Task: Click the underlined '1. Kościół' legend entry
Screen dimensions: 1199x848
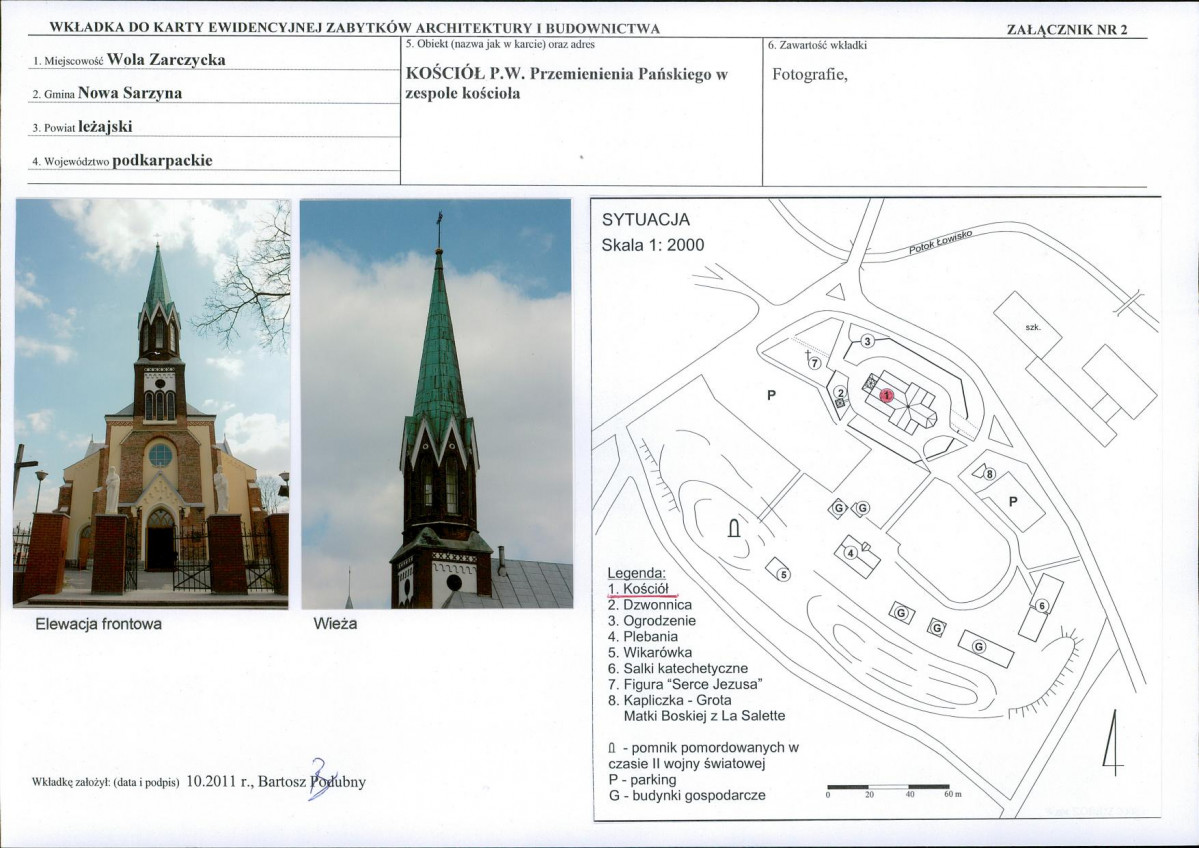Action: pos(638,589)
